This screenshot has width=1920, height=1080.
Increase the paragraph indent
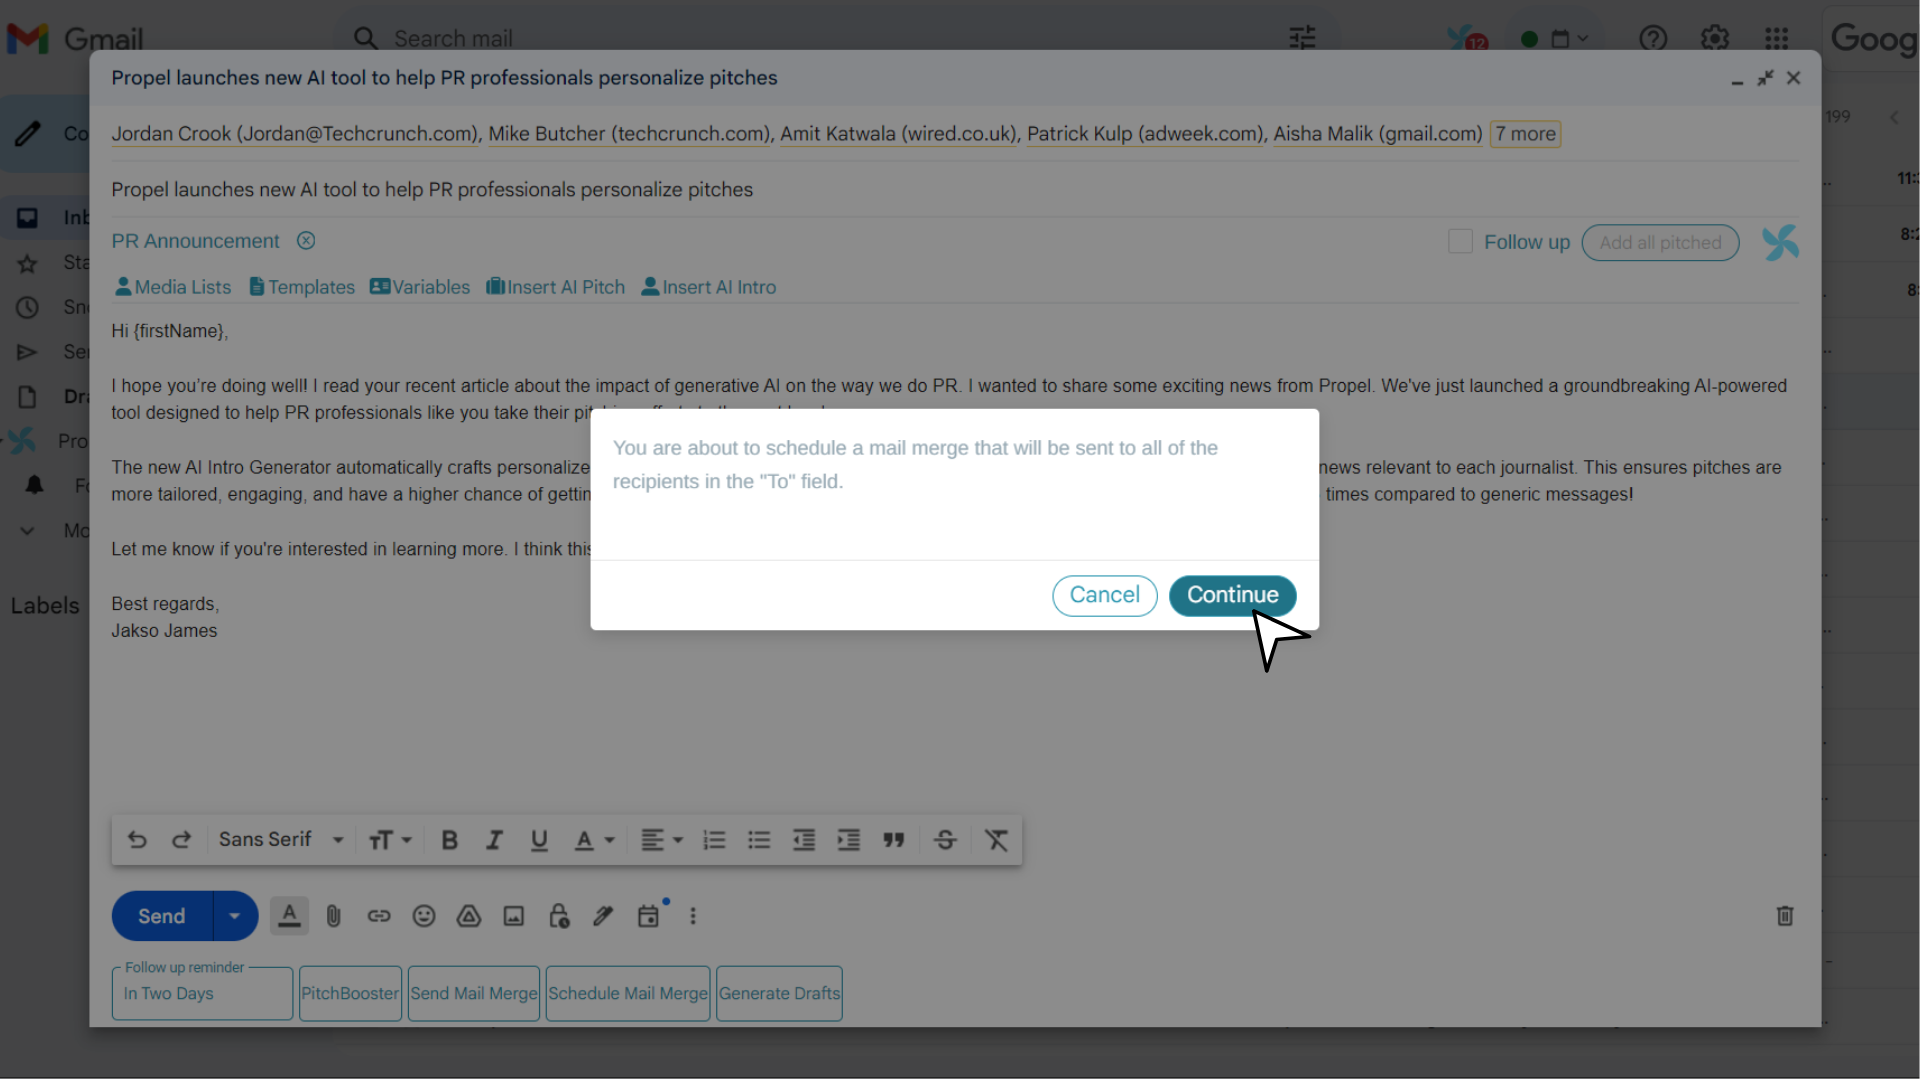849,840
